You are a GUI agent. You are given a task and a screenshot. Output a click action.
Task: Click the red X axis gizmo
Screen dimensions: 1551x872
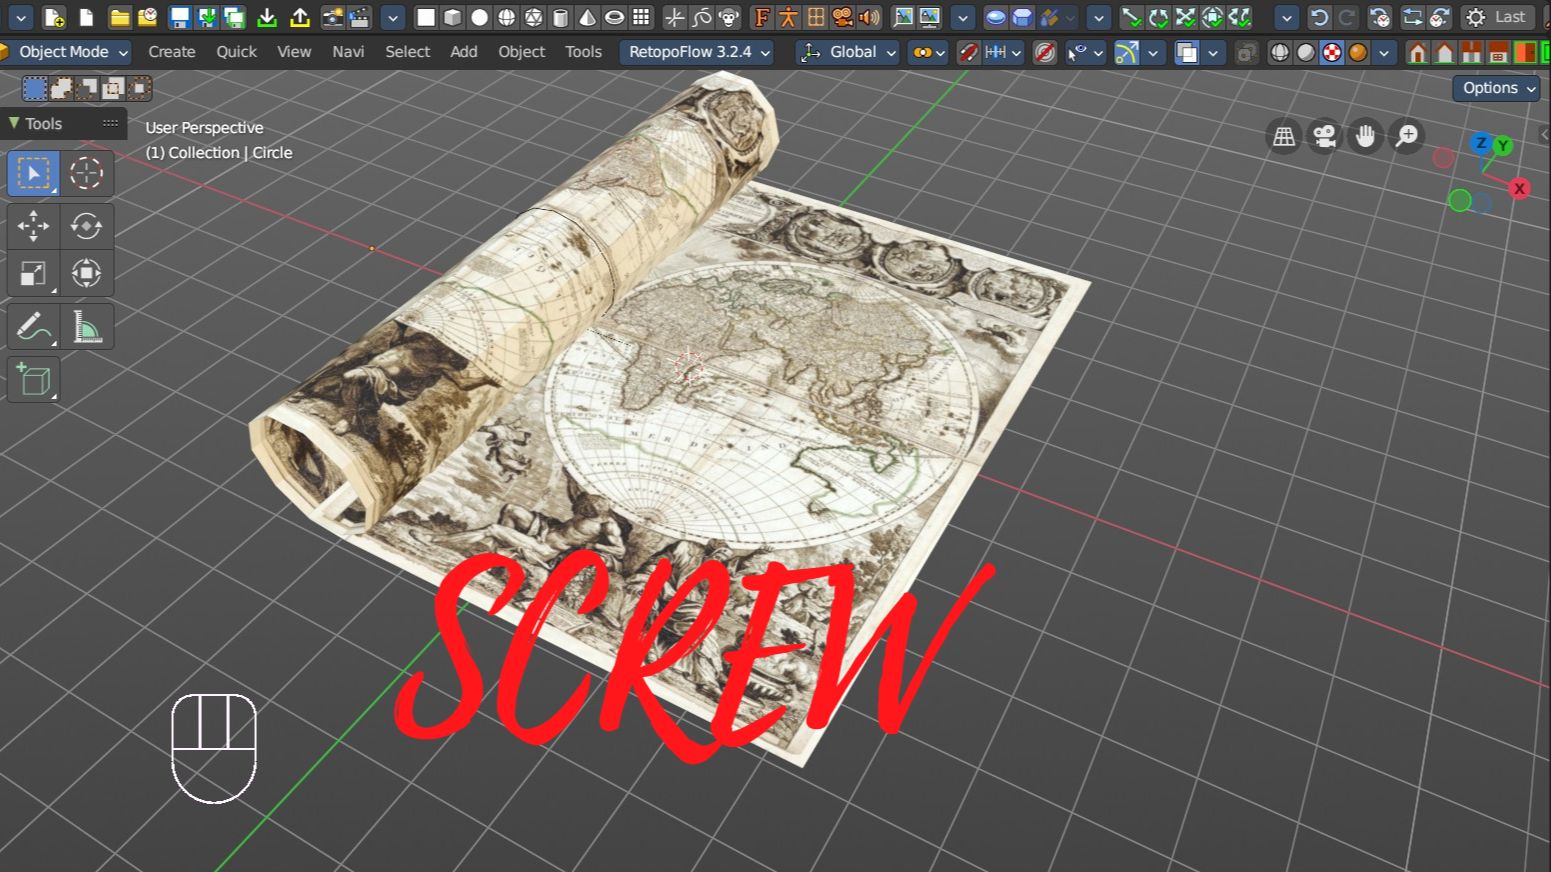1520,188
